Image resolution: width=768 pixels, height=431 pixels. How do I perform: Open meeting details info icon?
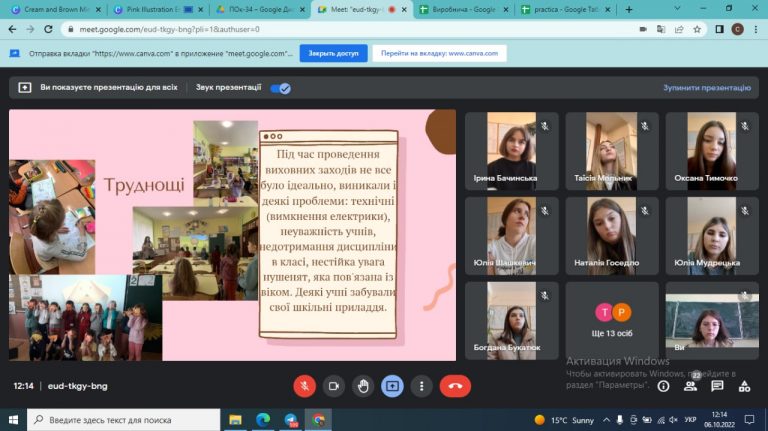point(663,386)
